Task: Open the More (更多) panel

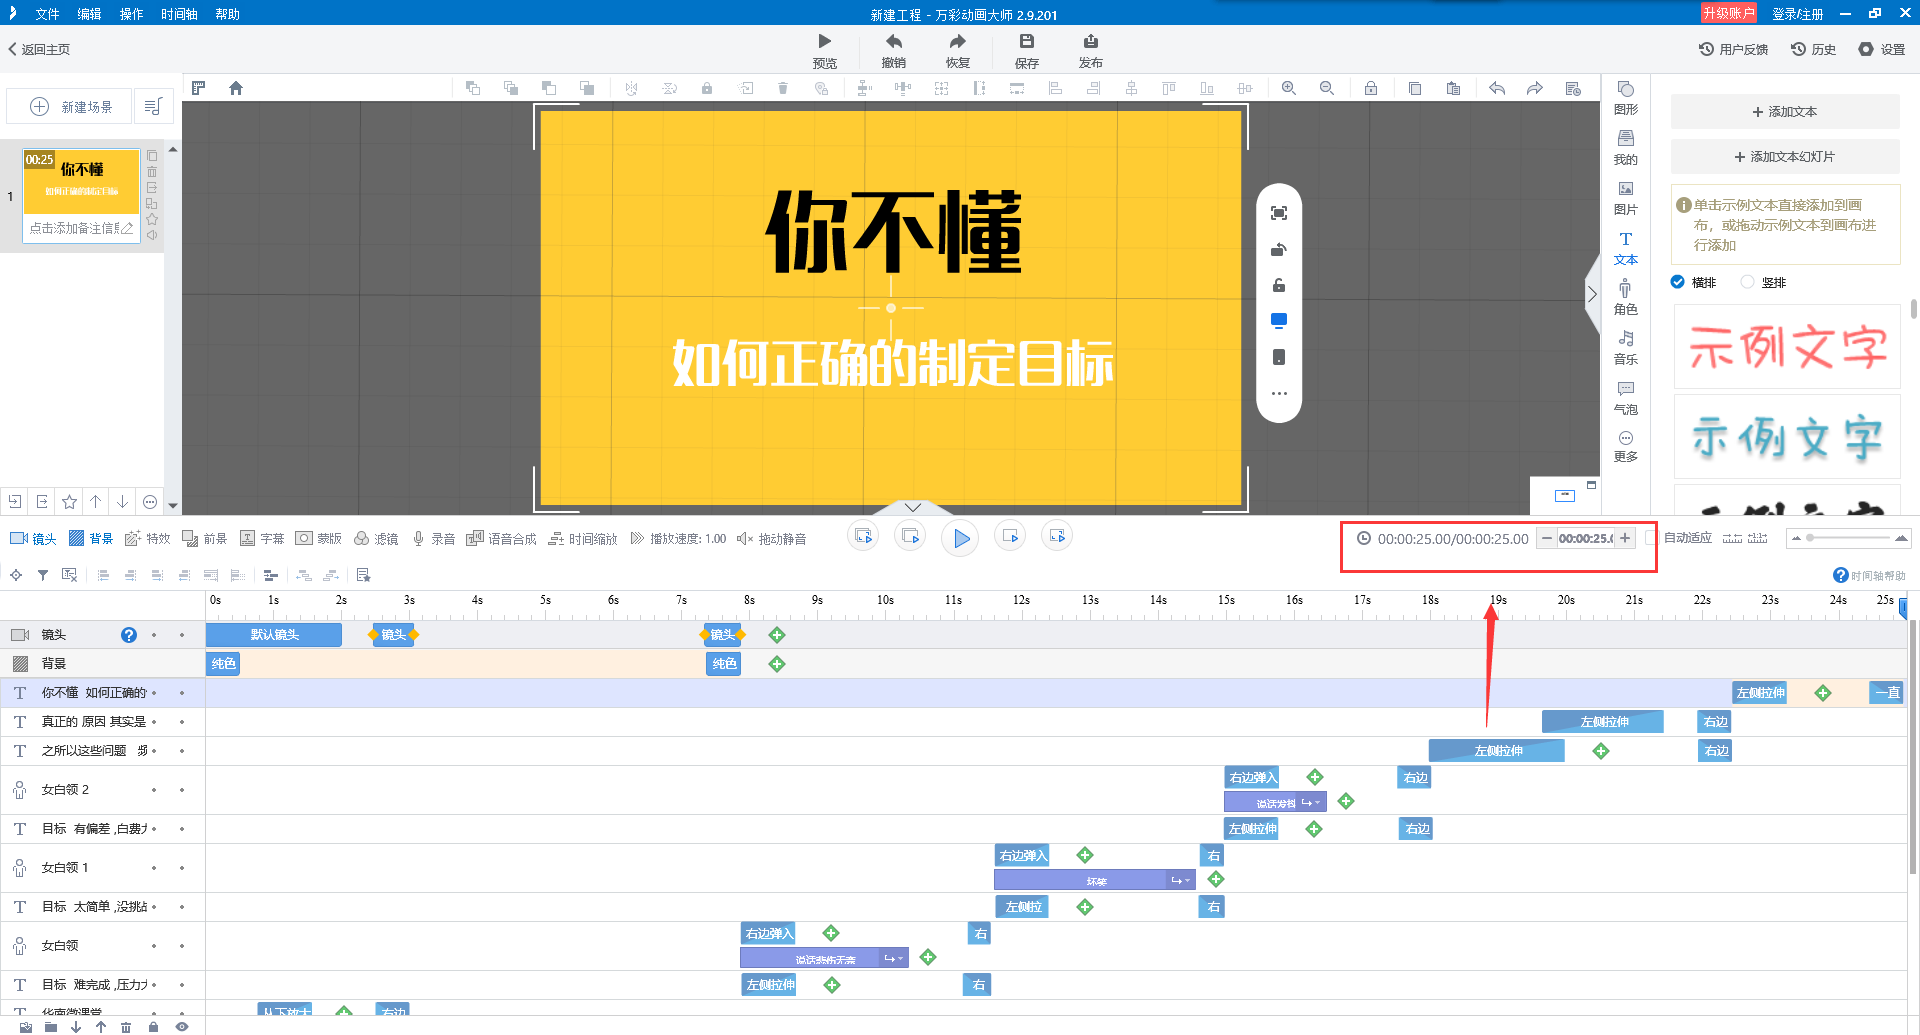Action: 1626,446
